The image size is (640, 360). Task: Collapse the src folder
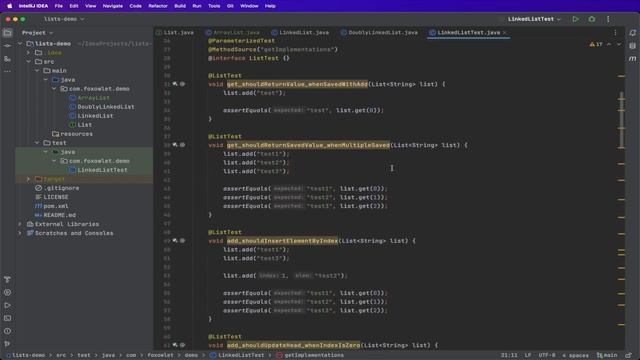(28, 62)
